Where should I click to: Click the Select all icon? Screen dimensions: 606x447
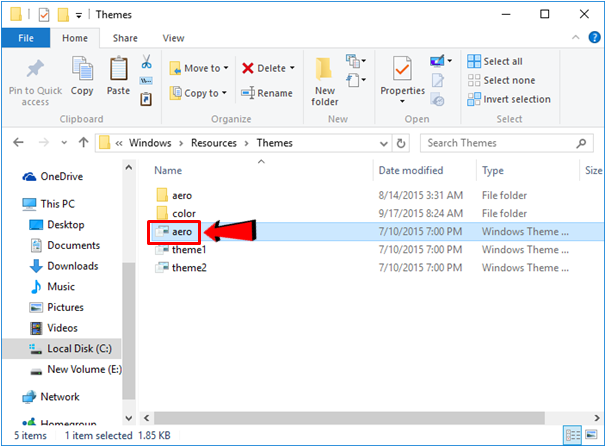click(474, 61)
